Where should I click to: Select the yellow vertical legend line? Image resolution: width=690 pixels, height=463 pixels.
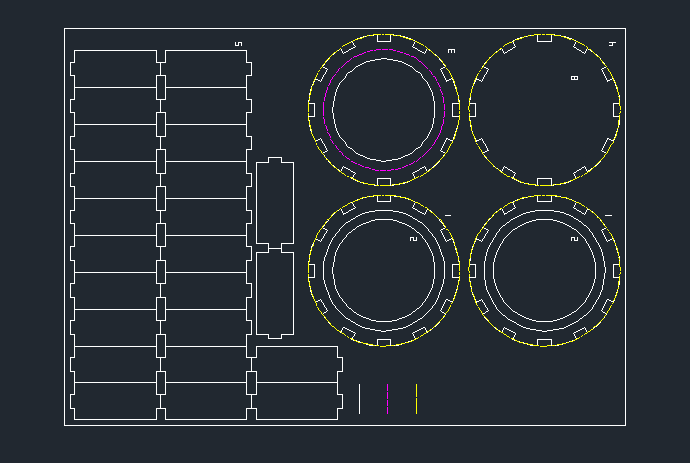point(416,398)
